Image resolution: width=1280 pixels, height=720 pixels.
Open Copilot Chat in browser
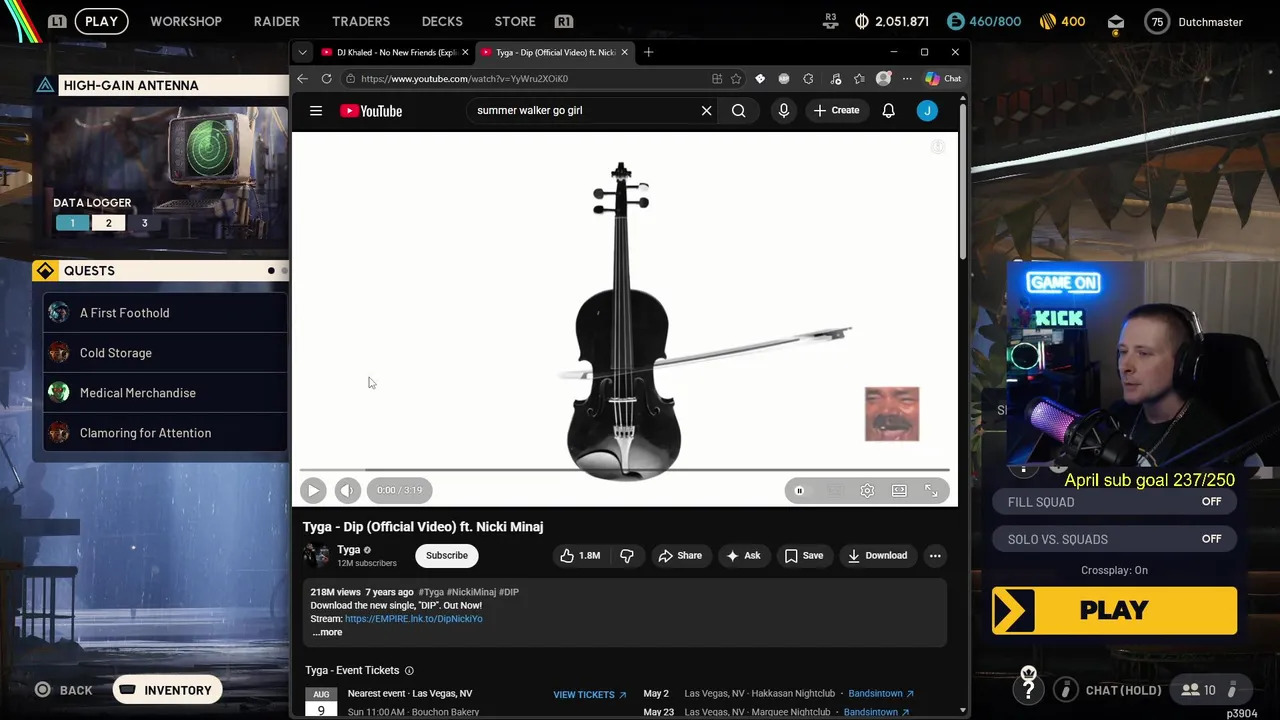943,79
